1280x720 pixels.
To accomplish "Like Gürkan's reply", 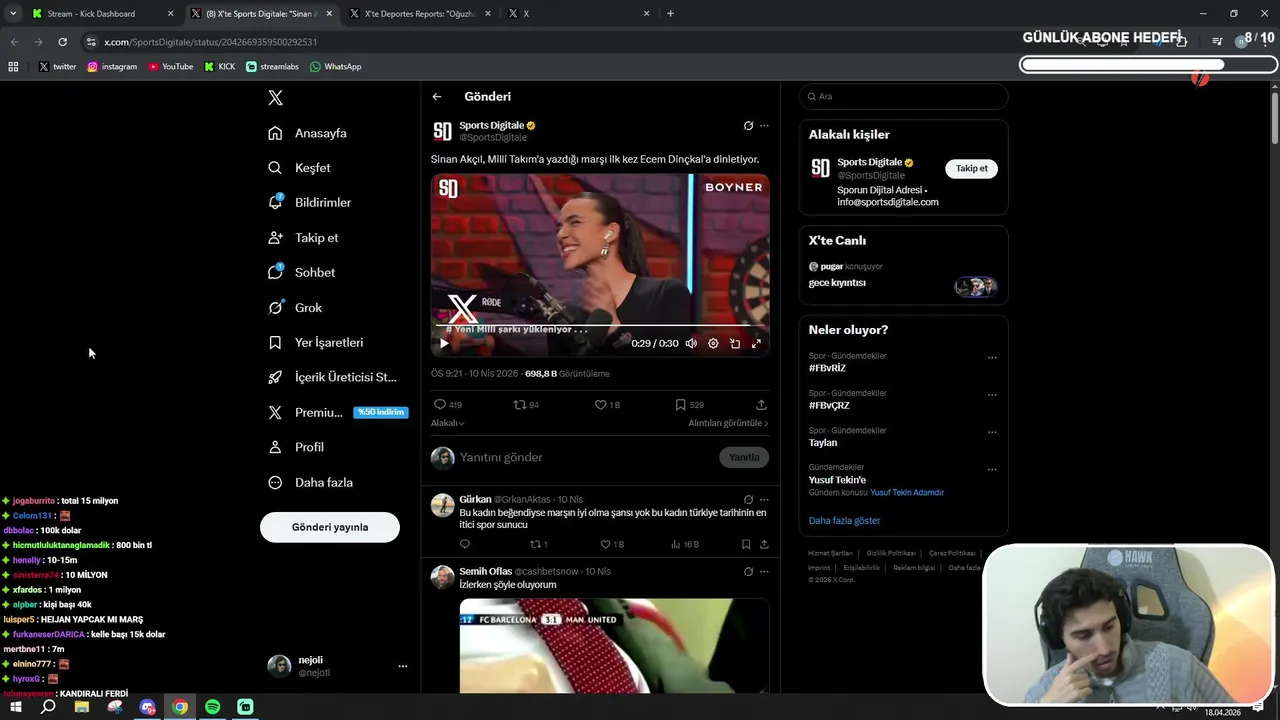I will click(x=611, y=544).
